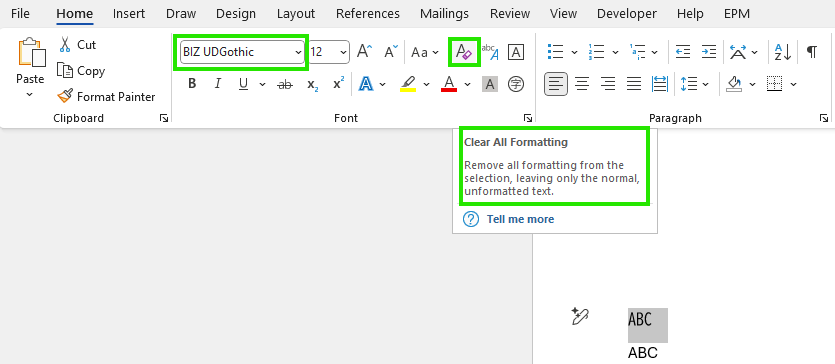835x364 pixels.
Task: Open font color dropdown arrow
Action: coord(468,84)
